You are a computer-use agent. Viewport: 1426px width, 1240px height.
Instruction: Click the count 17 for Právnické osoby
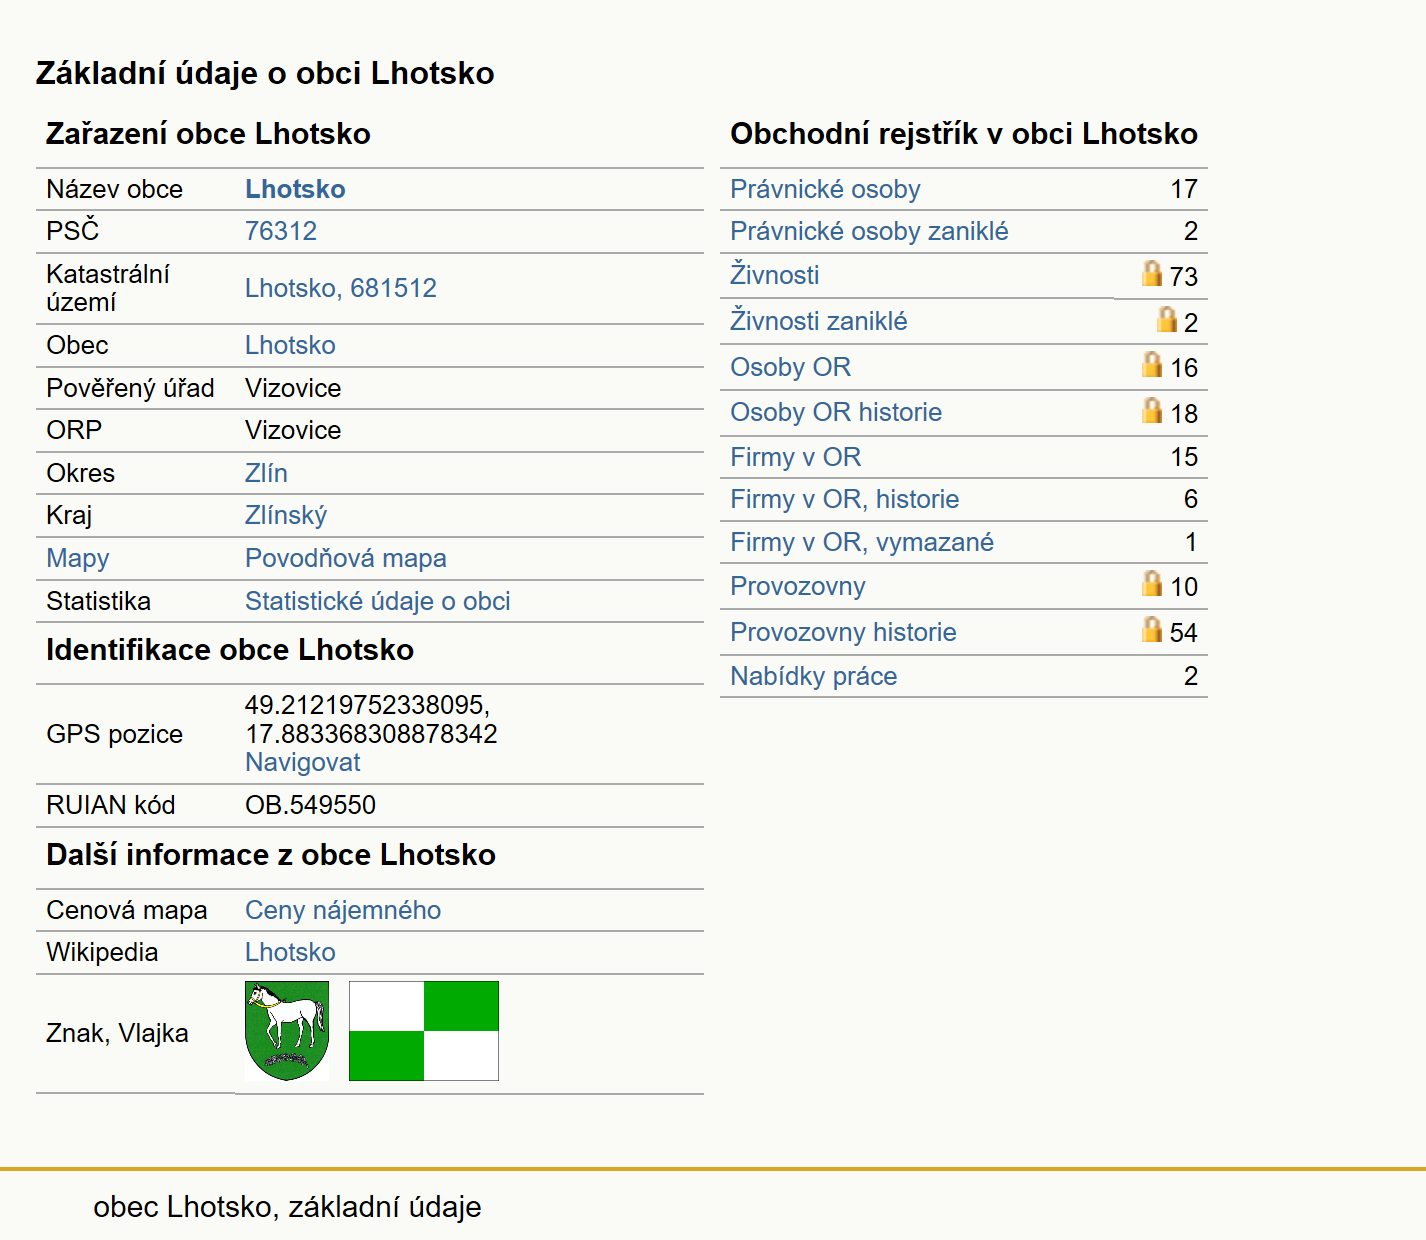pos(1184,189)
